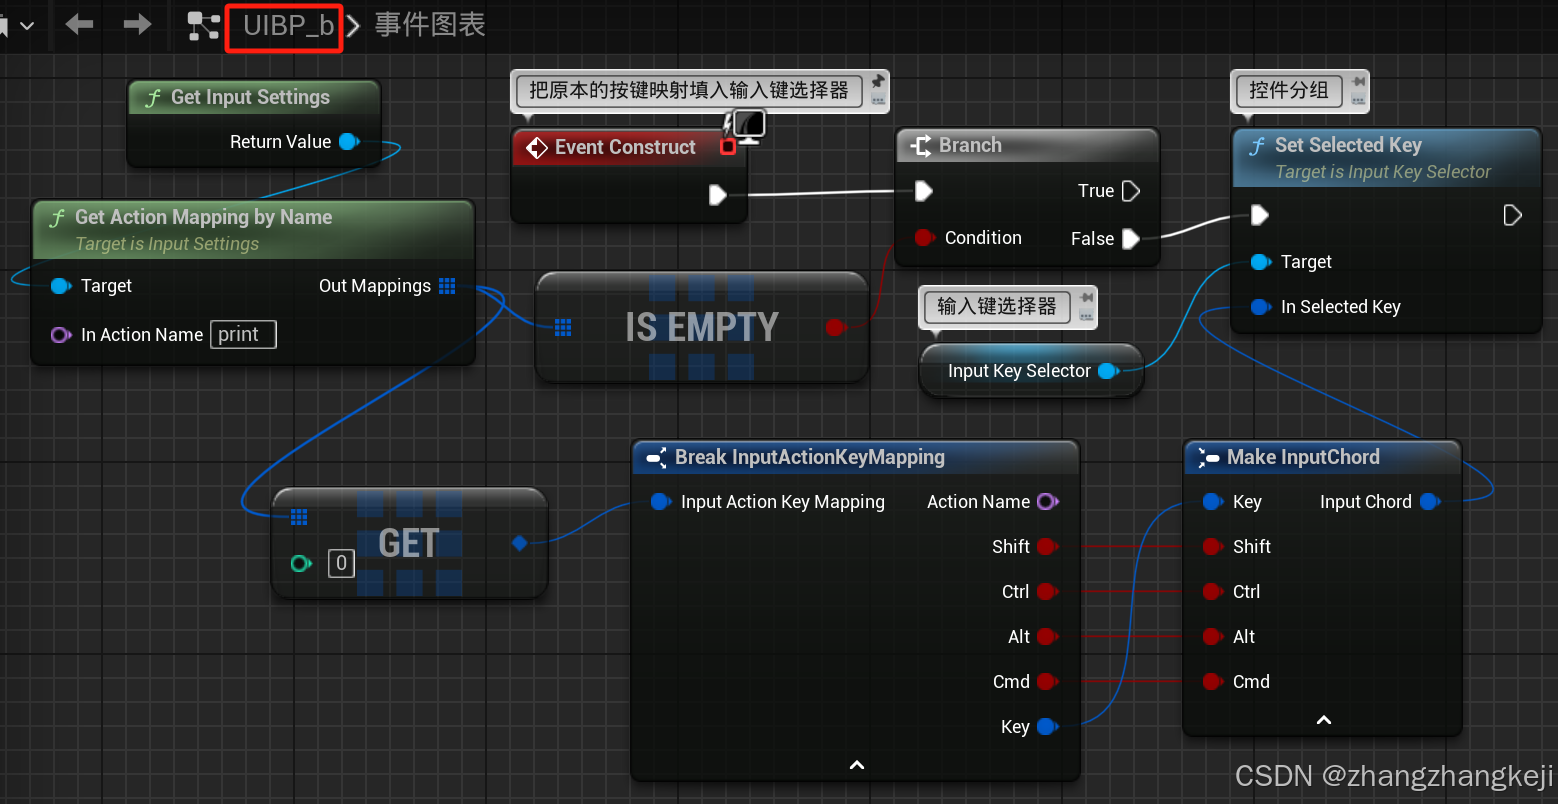Click the Input Action Key Mapping input pin
Viewport: 1558px width, 804px height.
(x=661, y=502)
